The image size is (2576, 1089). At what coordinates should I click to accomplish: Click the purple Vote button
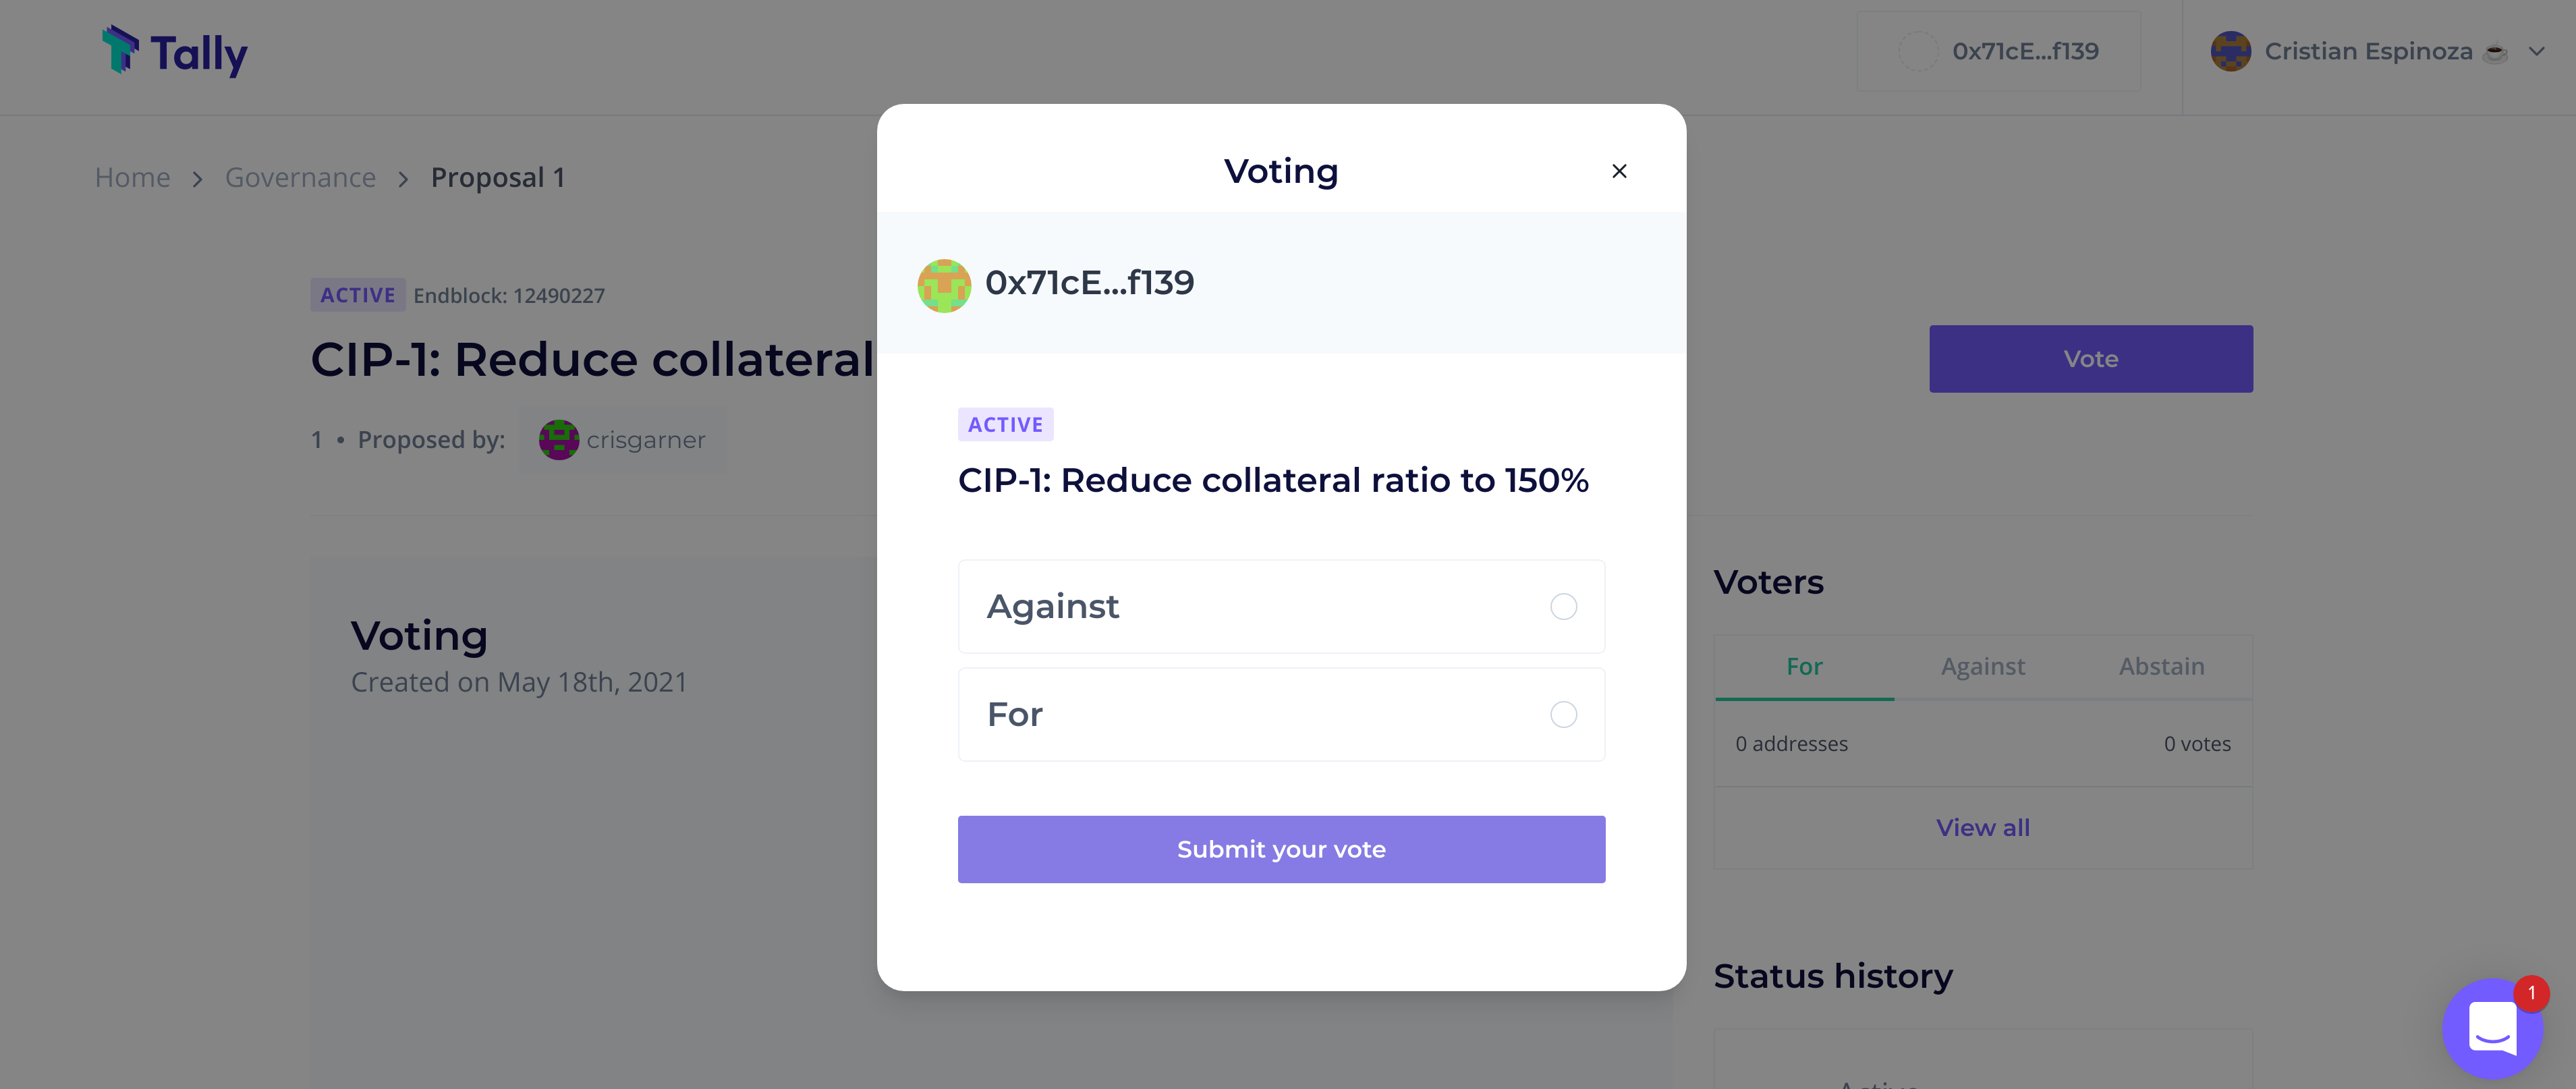[x=2090, y=359]
